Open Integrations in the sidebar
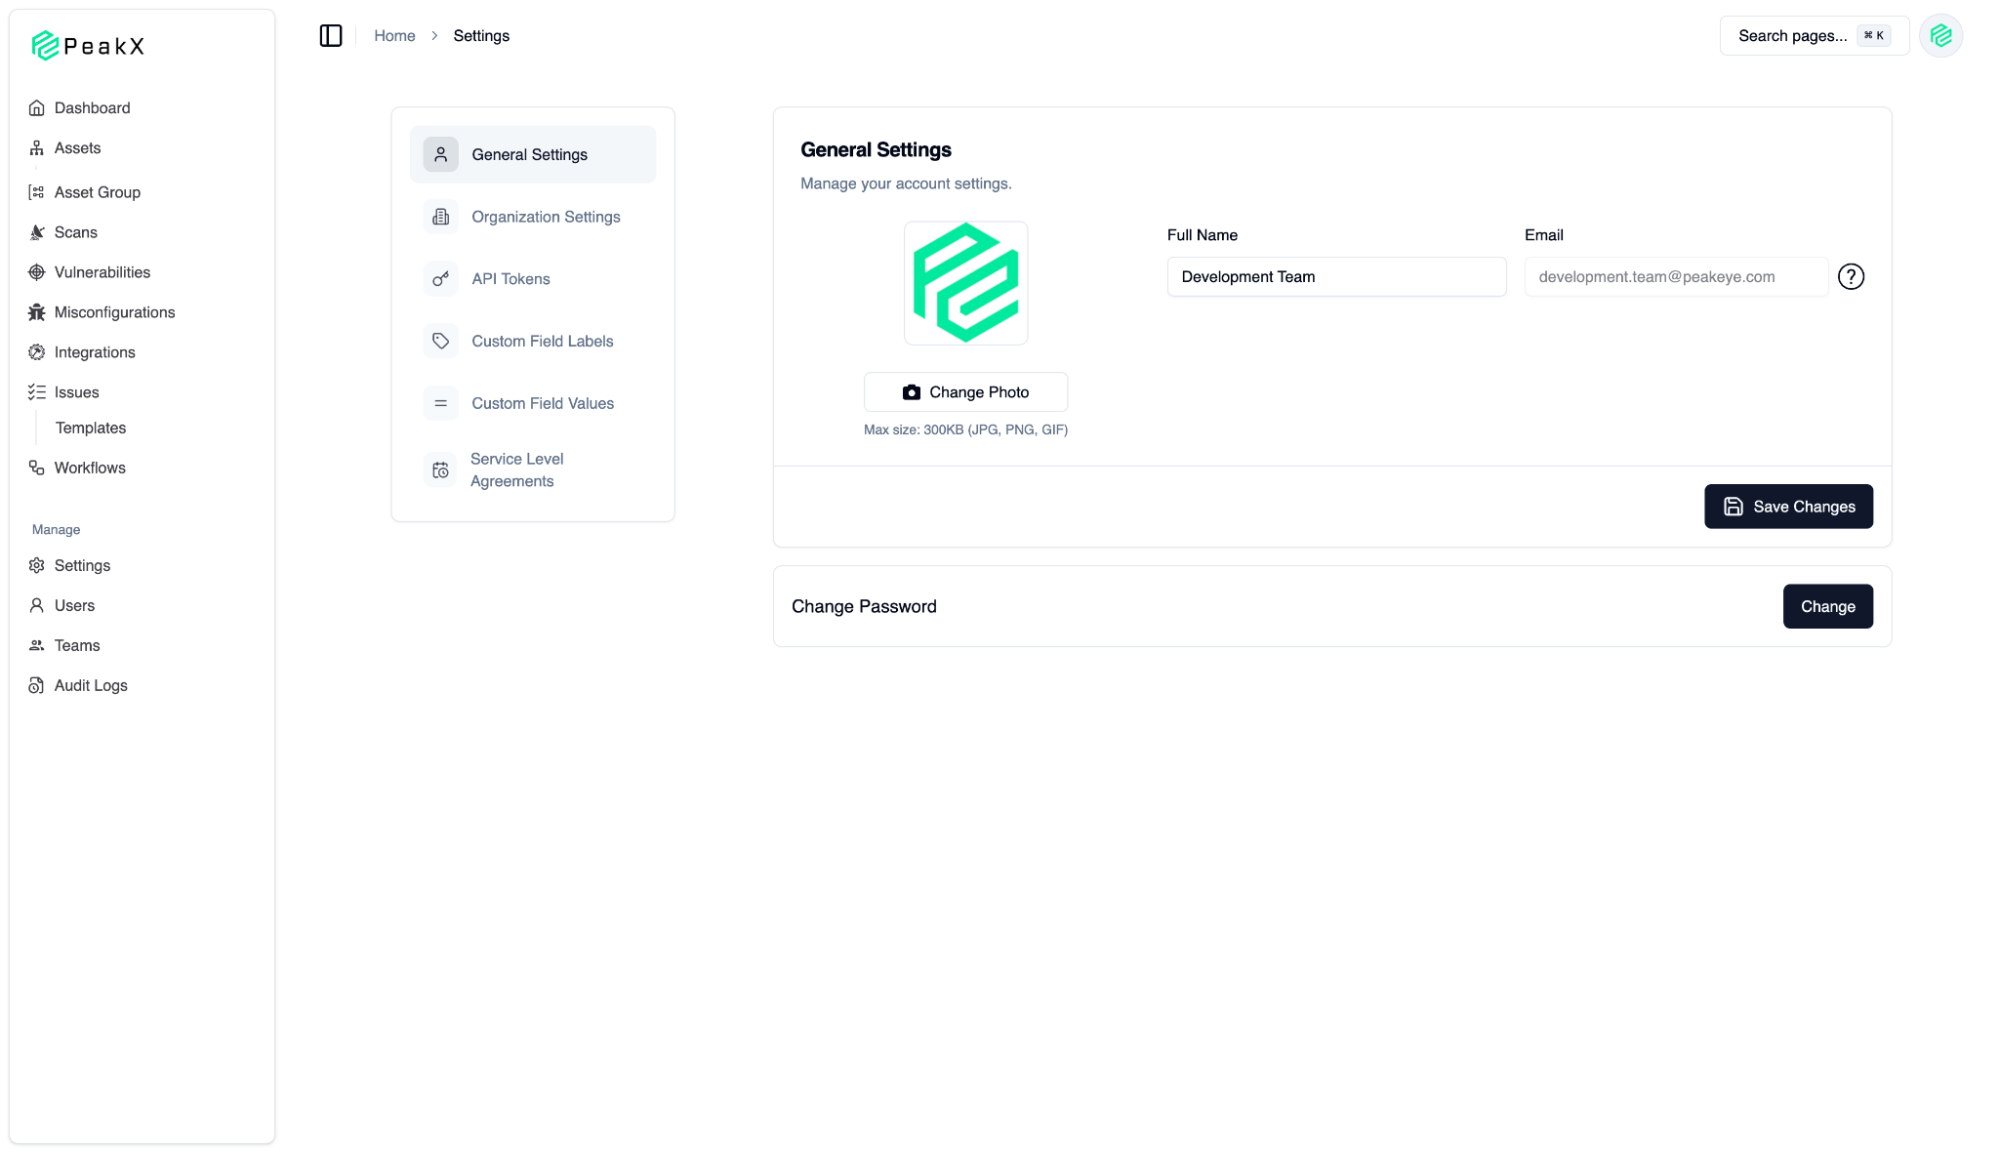The height and width of the screenshot is (1153, 1999). (x=94, y=352)
